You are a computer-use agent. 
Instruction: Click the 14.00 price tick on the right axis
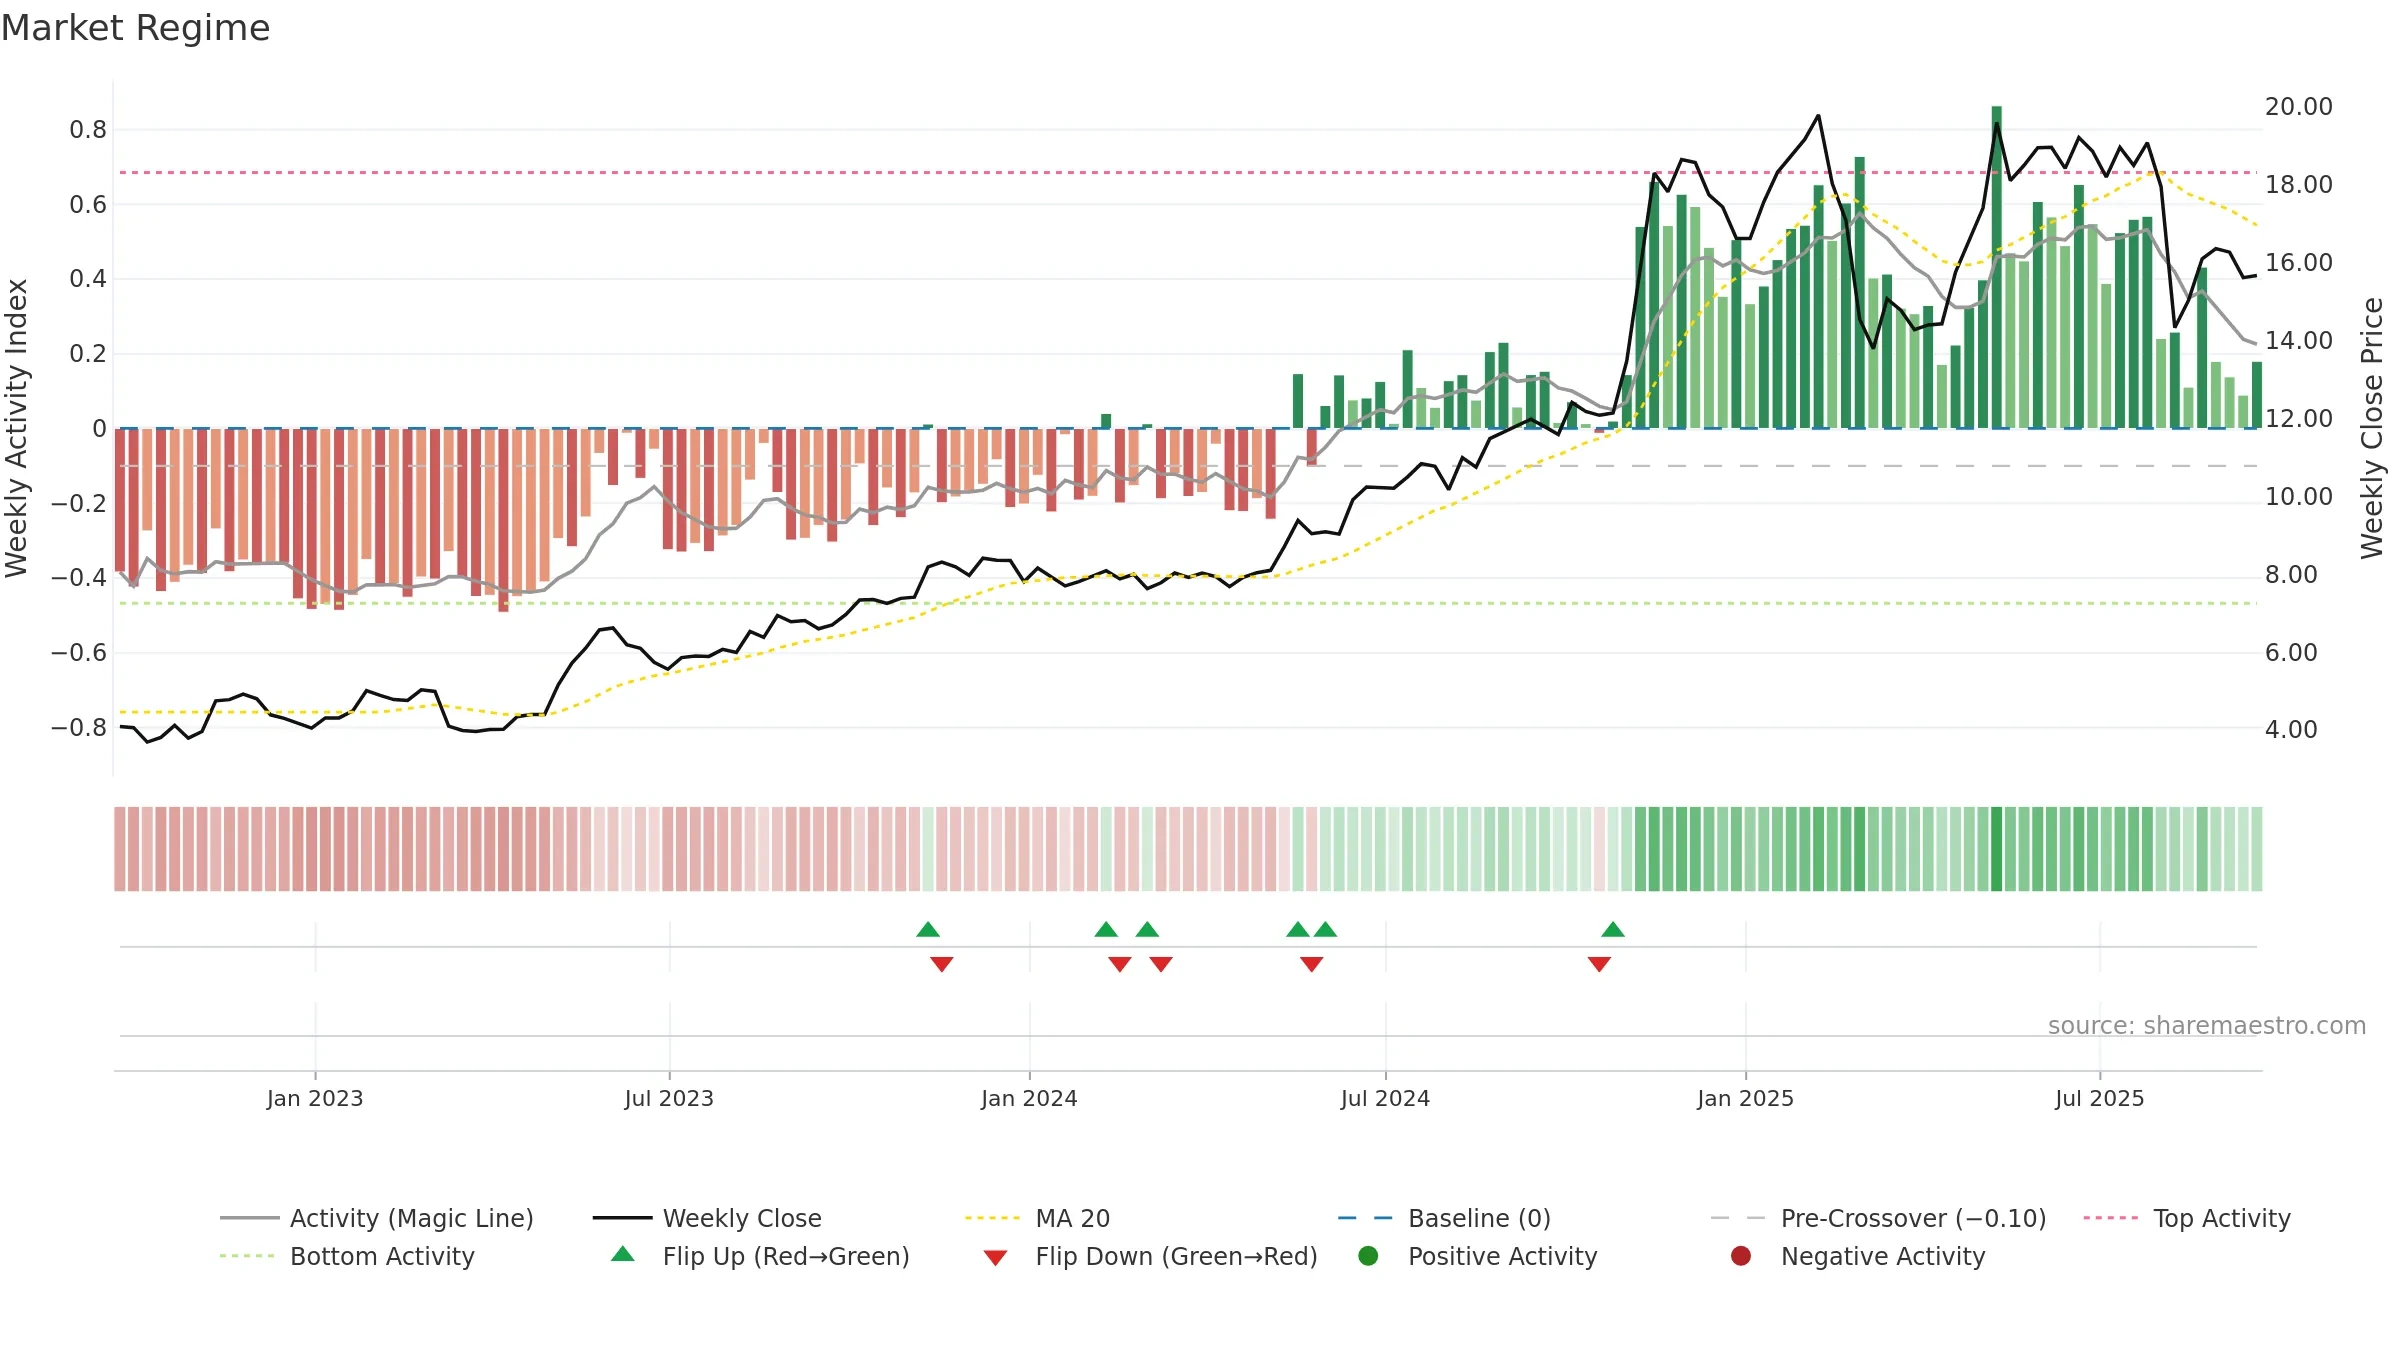(x=2299, y=341)
